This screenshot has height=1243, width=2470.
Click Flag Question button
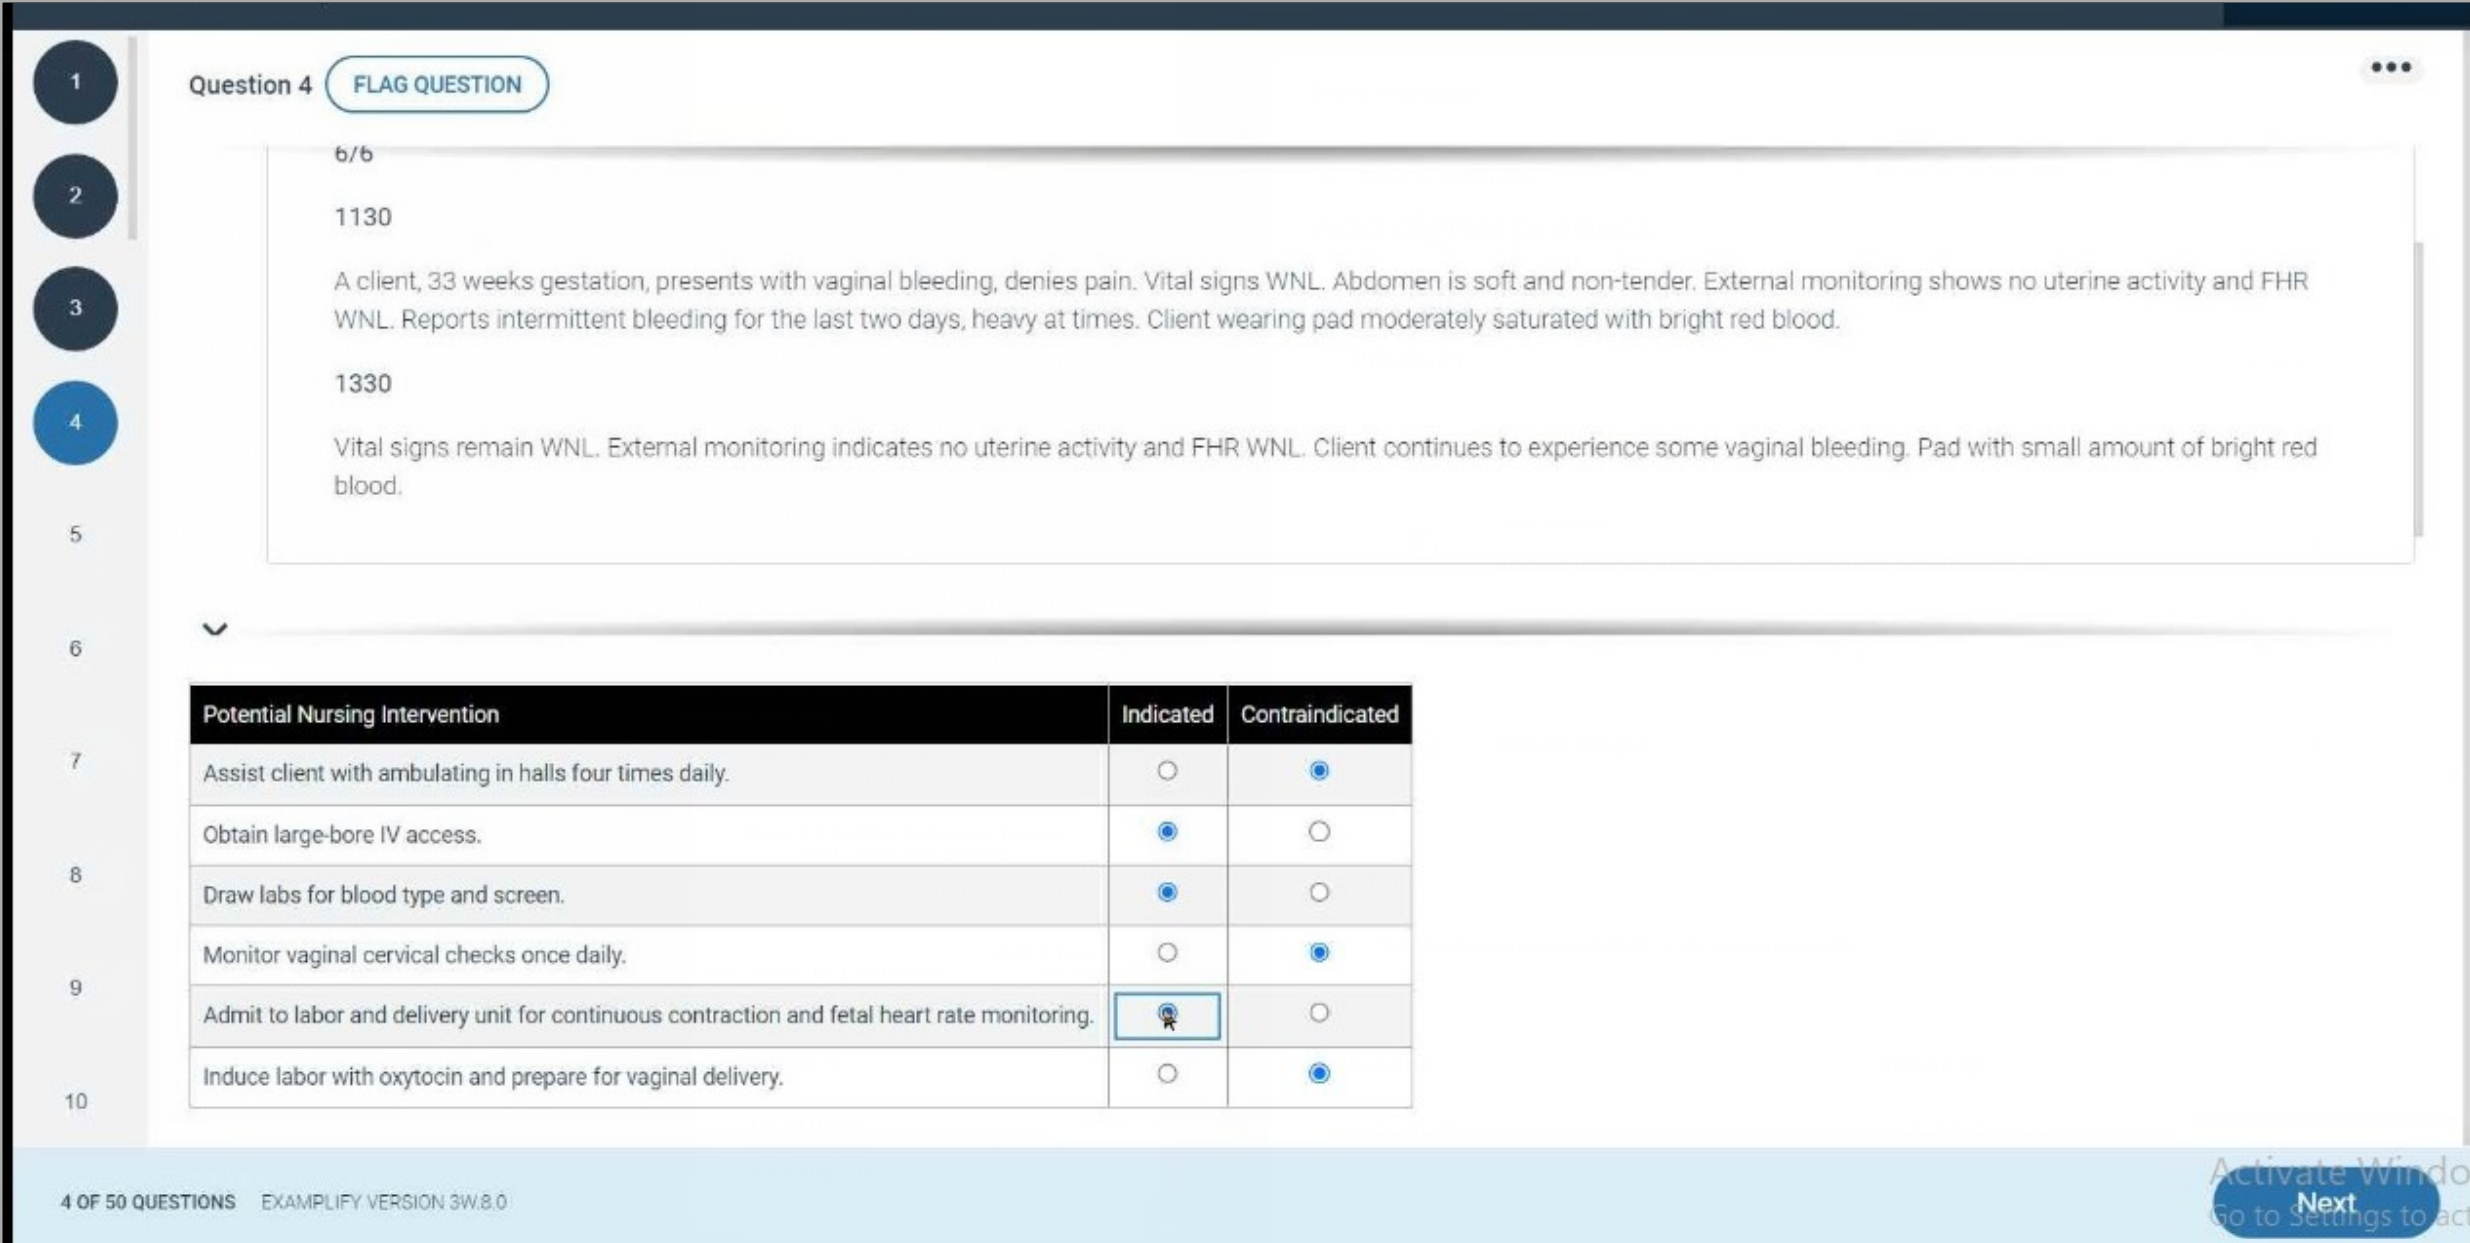point(437,85)
